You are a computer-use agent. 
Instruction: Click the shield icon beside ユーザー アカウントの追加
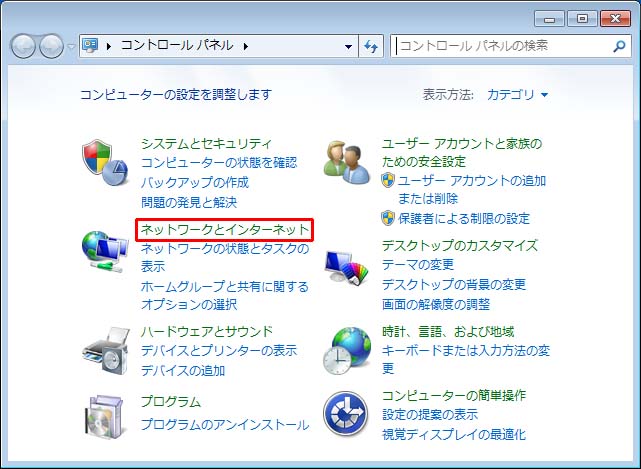pos(388,180)
